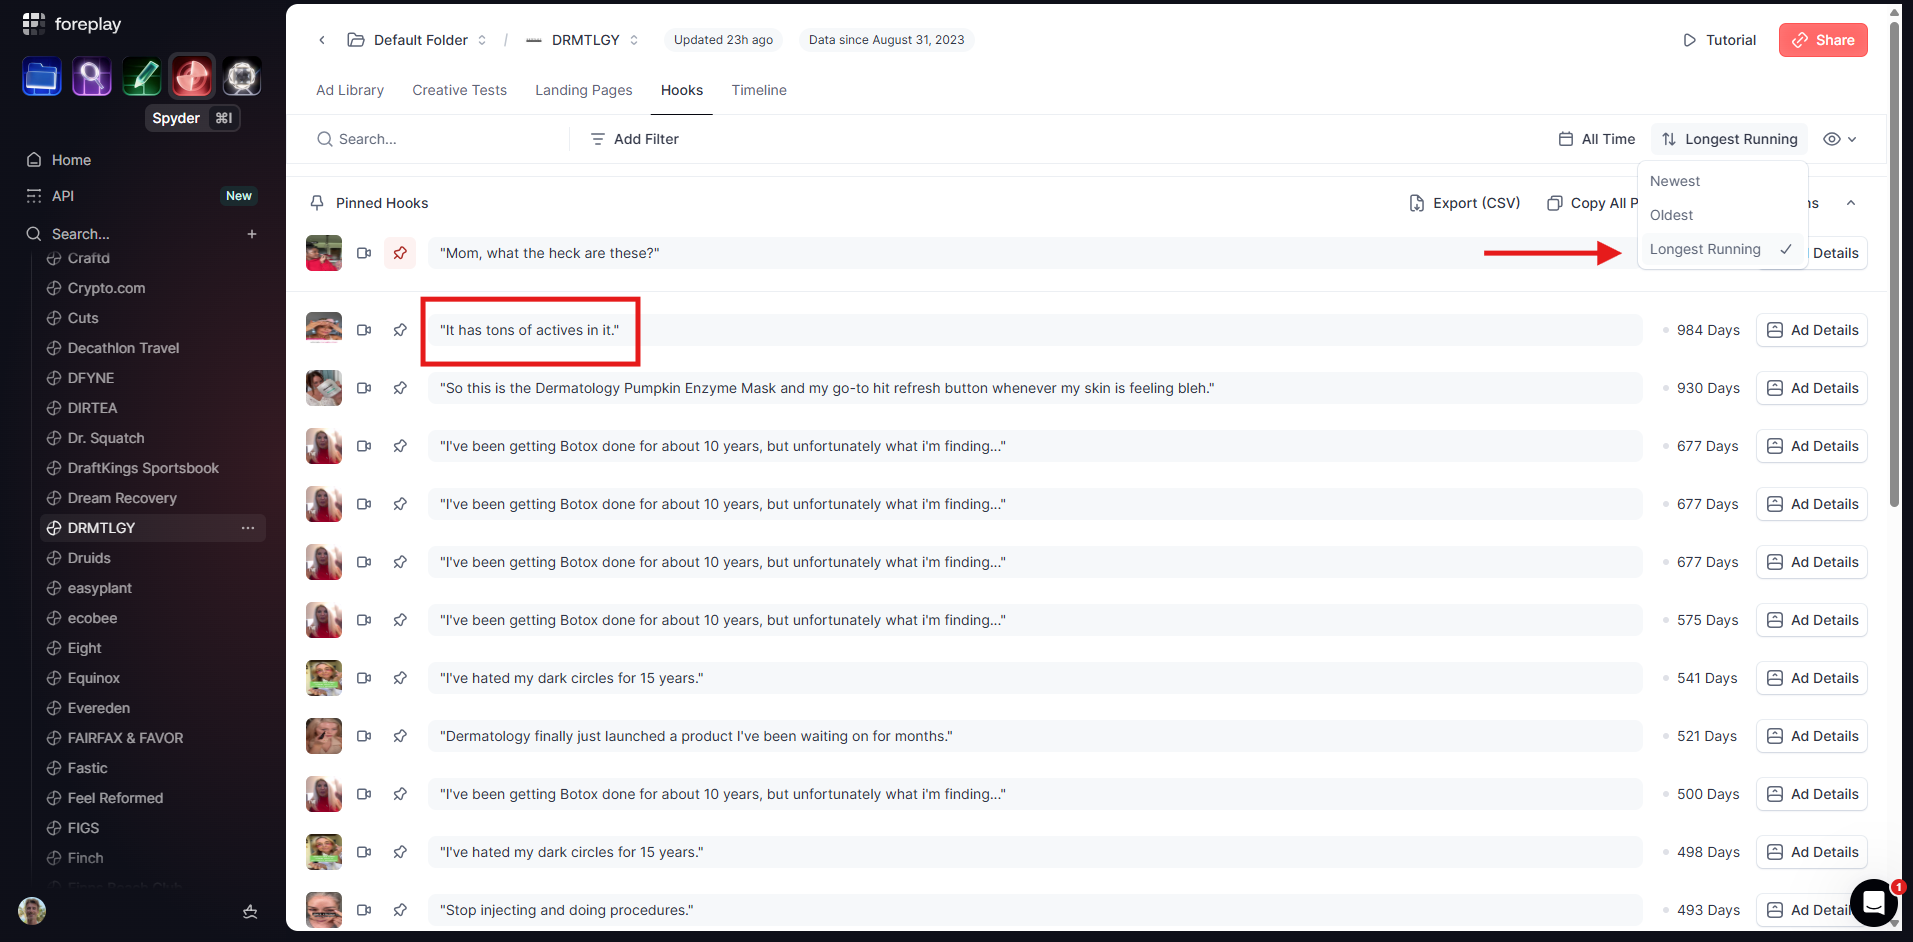Pin the 498 Days dark circles hook
The image size is (1913, 942).
click(x=400, y=852)
